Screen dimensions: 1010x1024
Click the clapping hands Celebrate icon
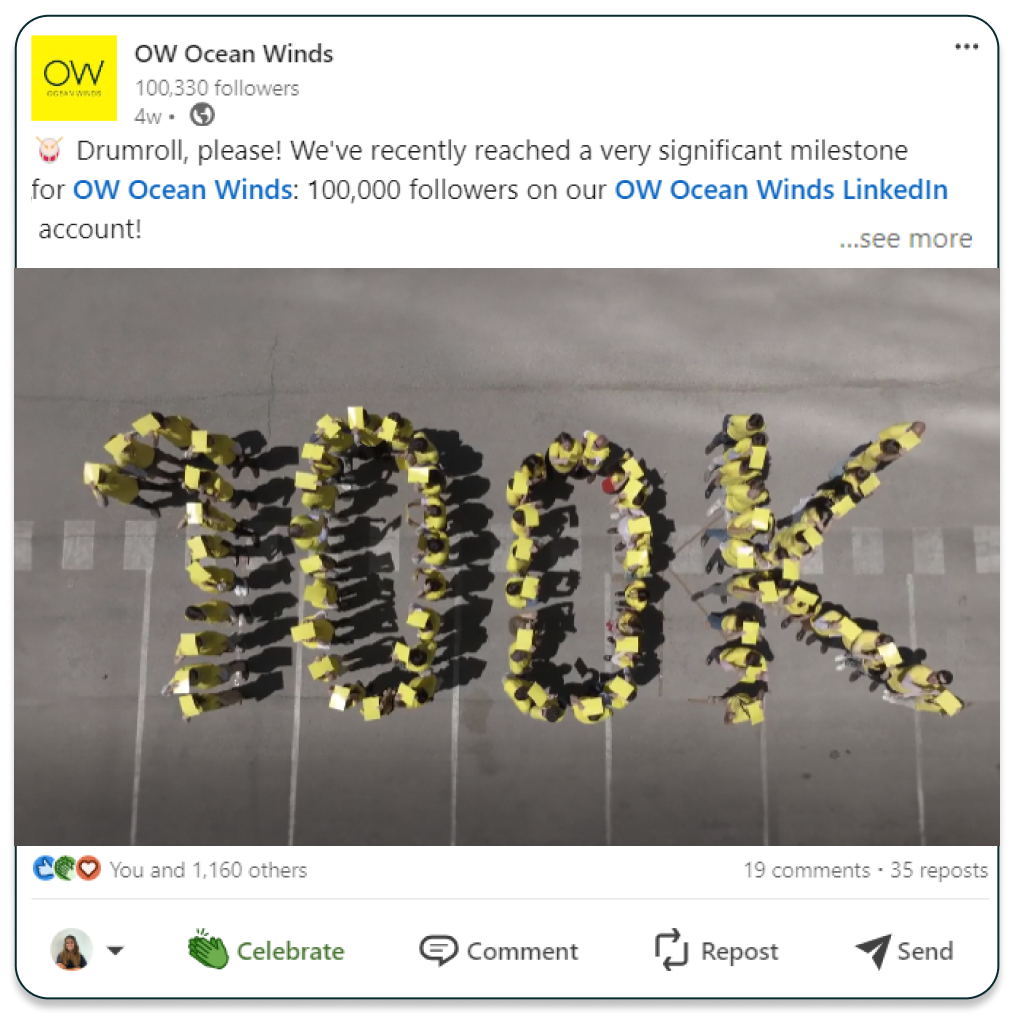(208, 949)
